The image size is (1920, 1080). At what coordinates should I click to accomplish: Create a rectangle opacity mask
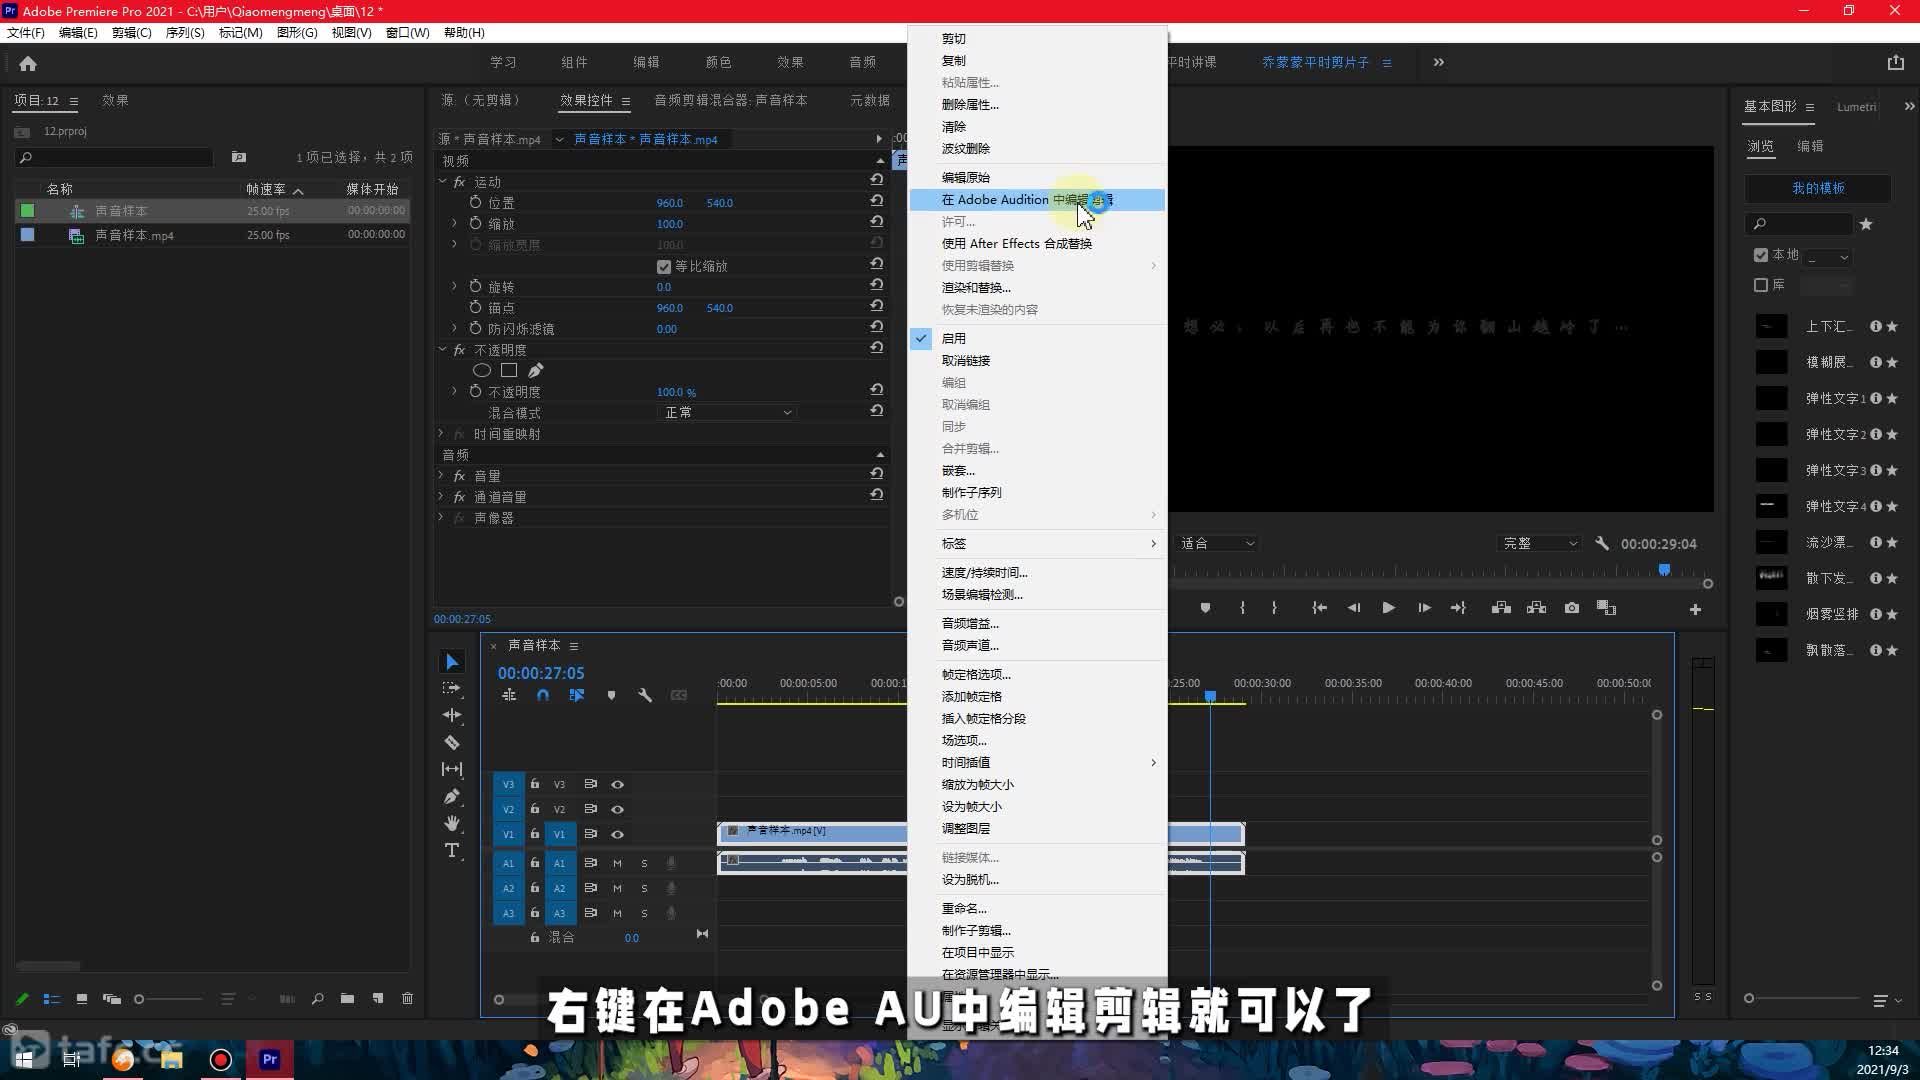pos(509,370)
